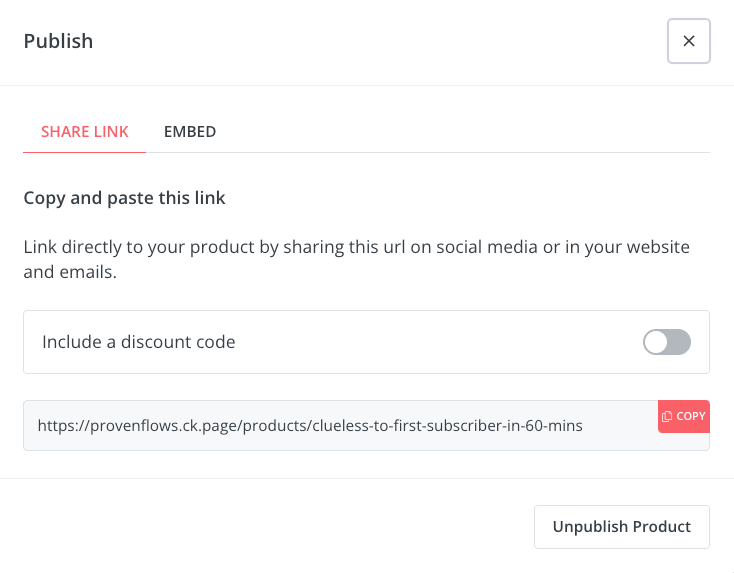
Task: Click the gray track of the discount toggle
Action: pyautogui.click(x=680, y=342)
